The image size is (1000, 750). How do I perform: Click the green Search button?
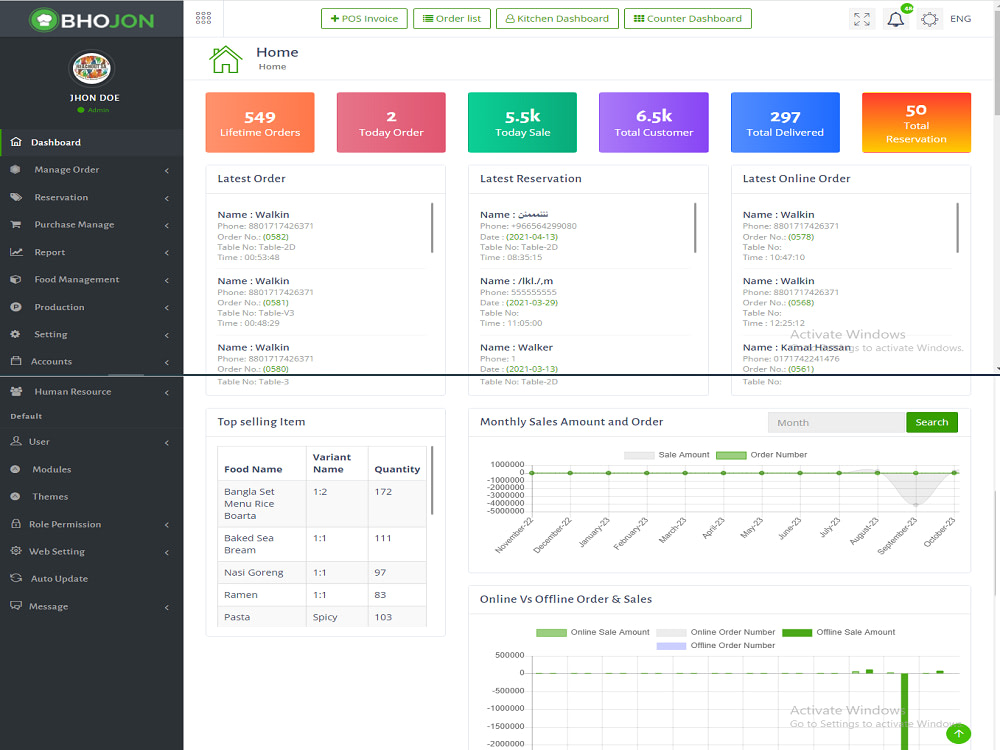[x=931, y=422]
